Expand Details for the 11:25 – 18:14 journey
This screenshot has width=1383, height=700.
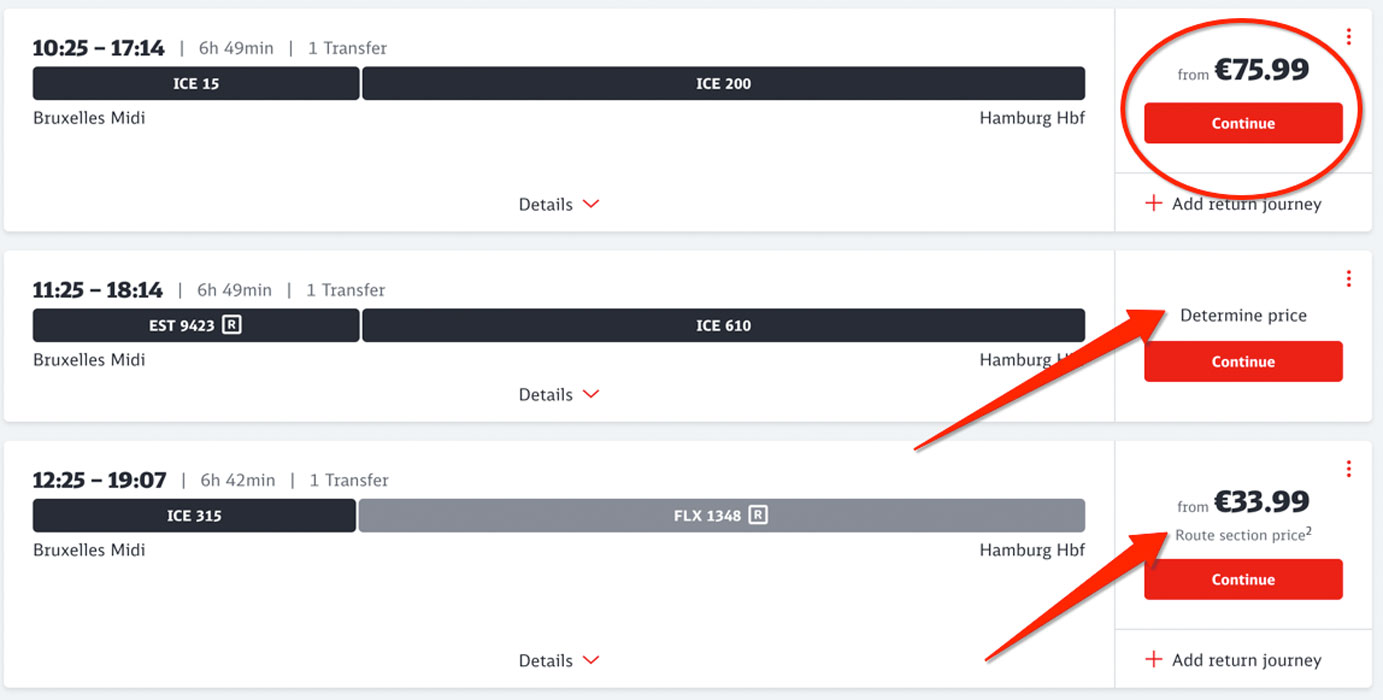pyautogui.click(x=559, y=395)
